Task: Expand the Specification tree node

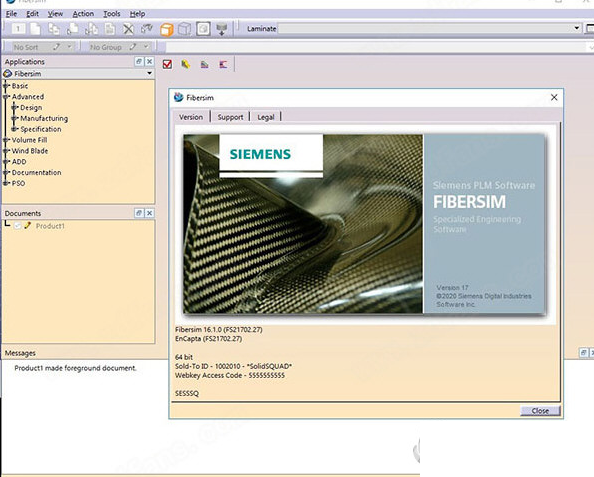Action: click(x=14, y=129)
